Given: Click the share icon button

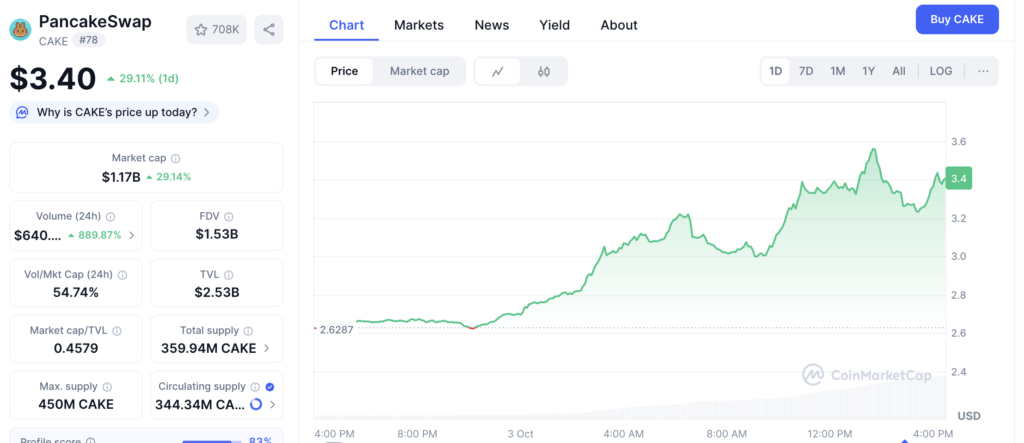Looking at the screenshot, I should pos(268,30).
